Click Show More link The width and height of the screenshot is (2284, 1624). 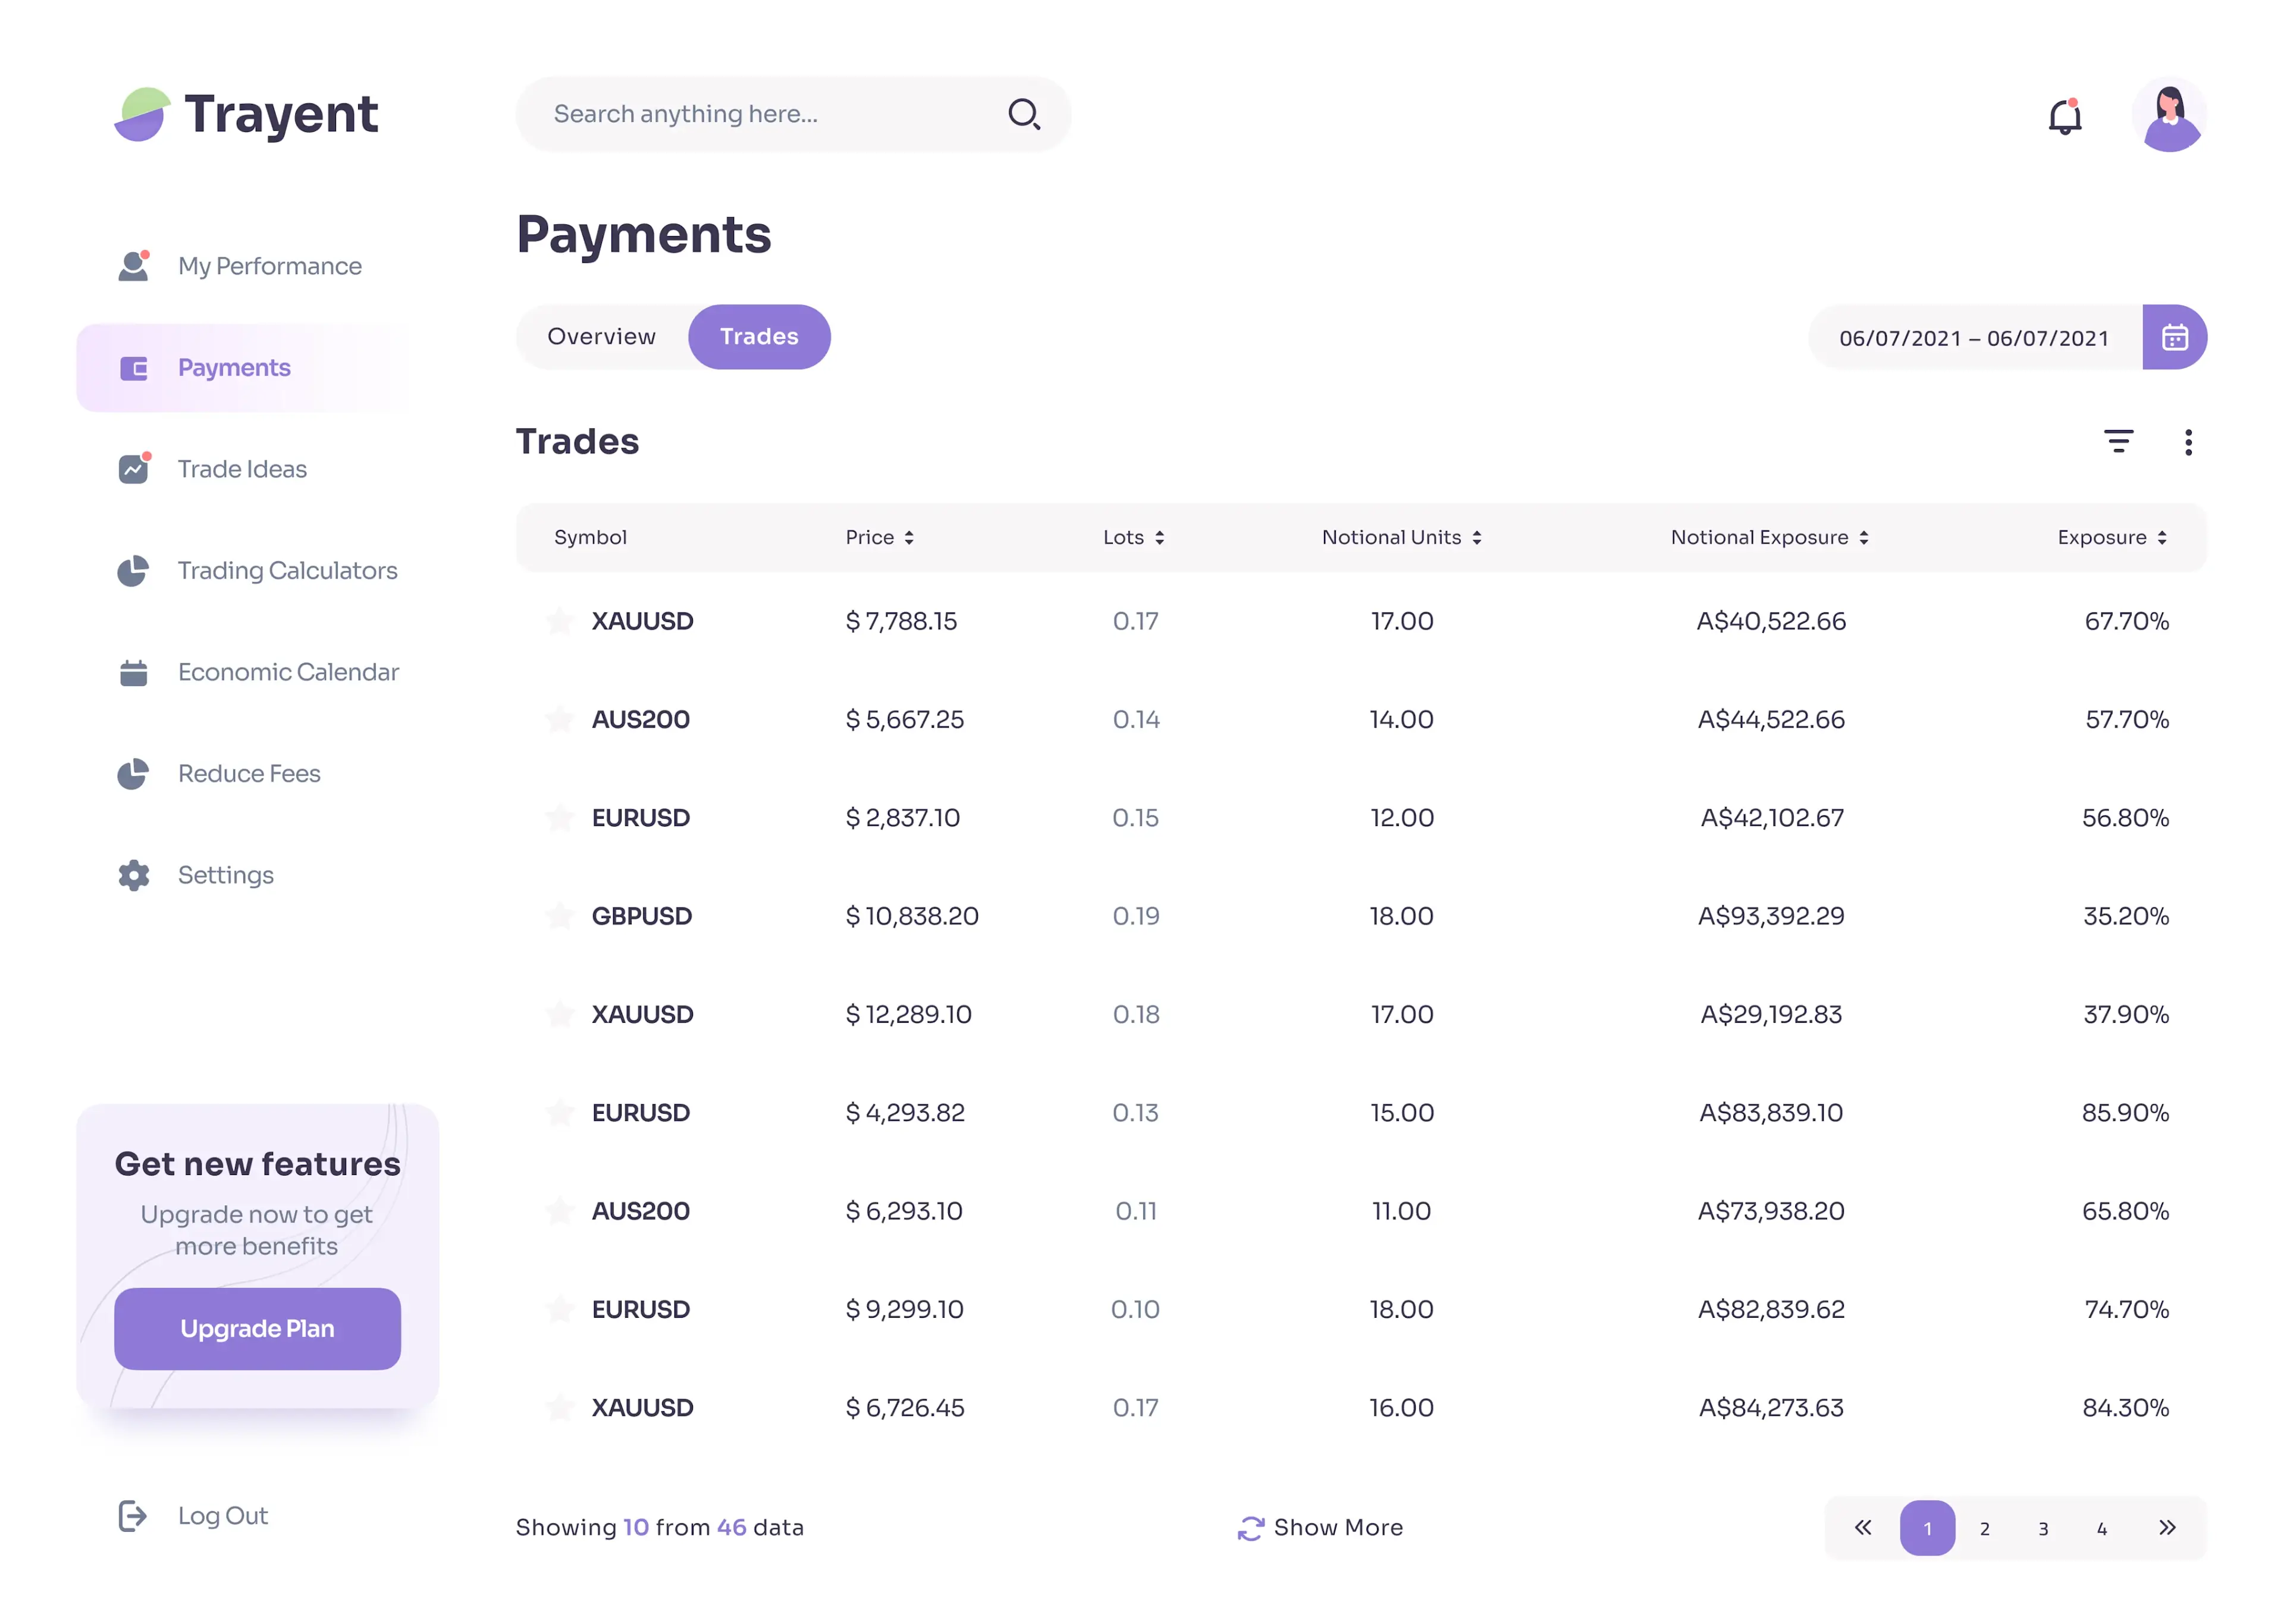pyautogui.click(x=1320, y=1527)
